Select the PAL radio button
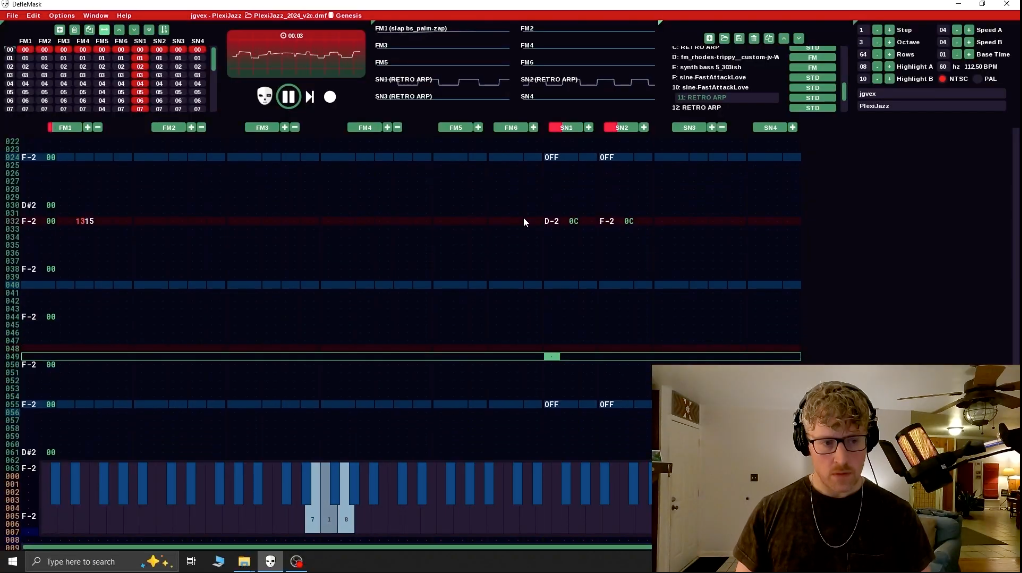This screenshot has width=1022, height=573. click(976, 79)
